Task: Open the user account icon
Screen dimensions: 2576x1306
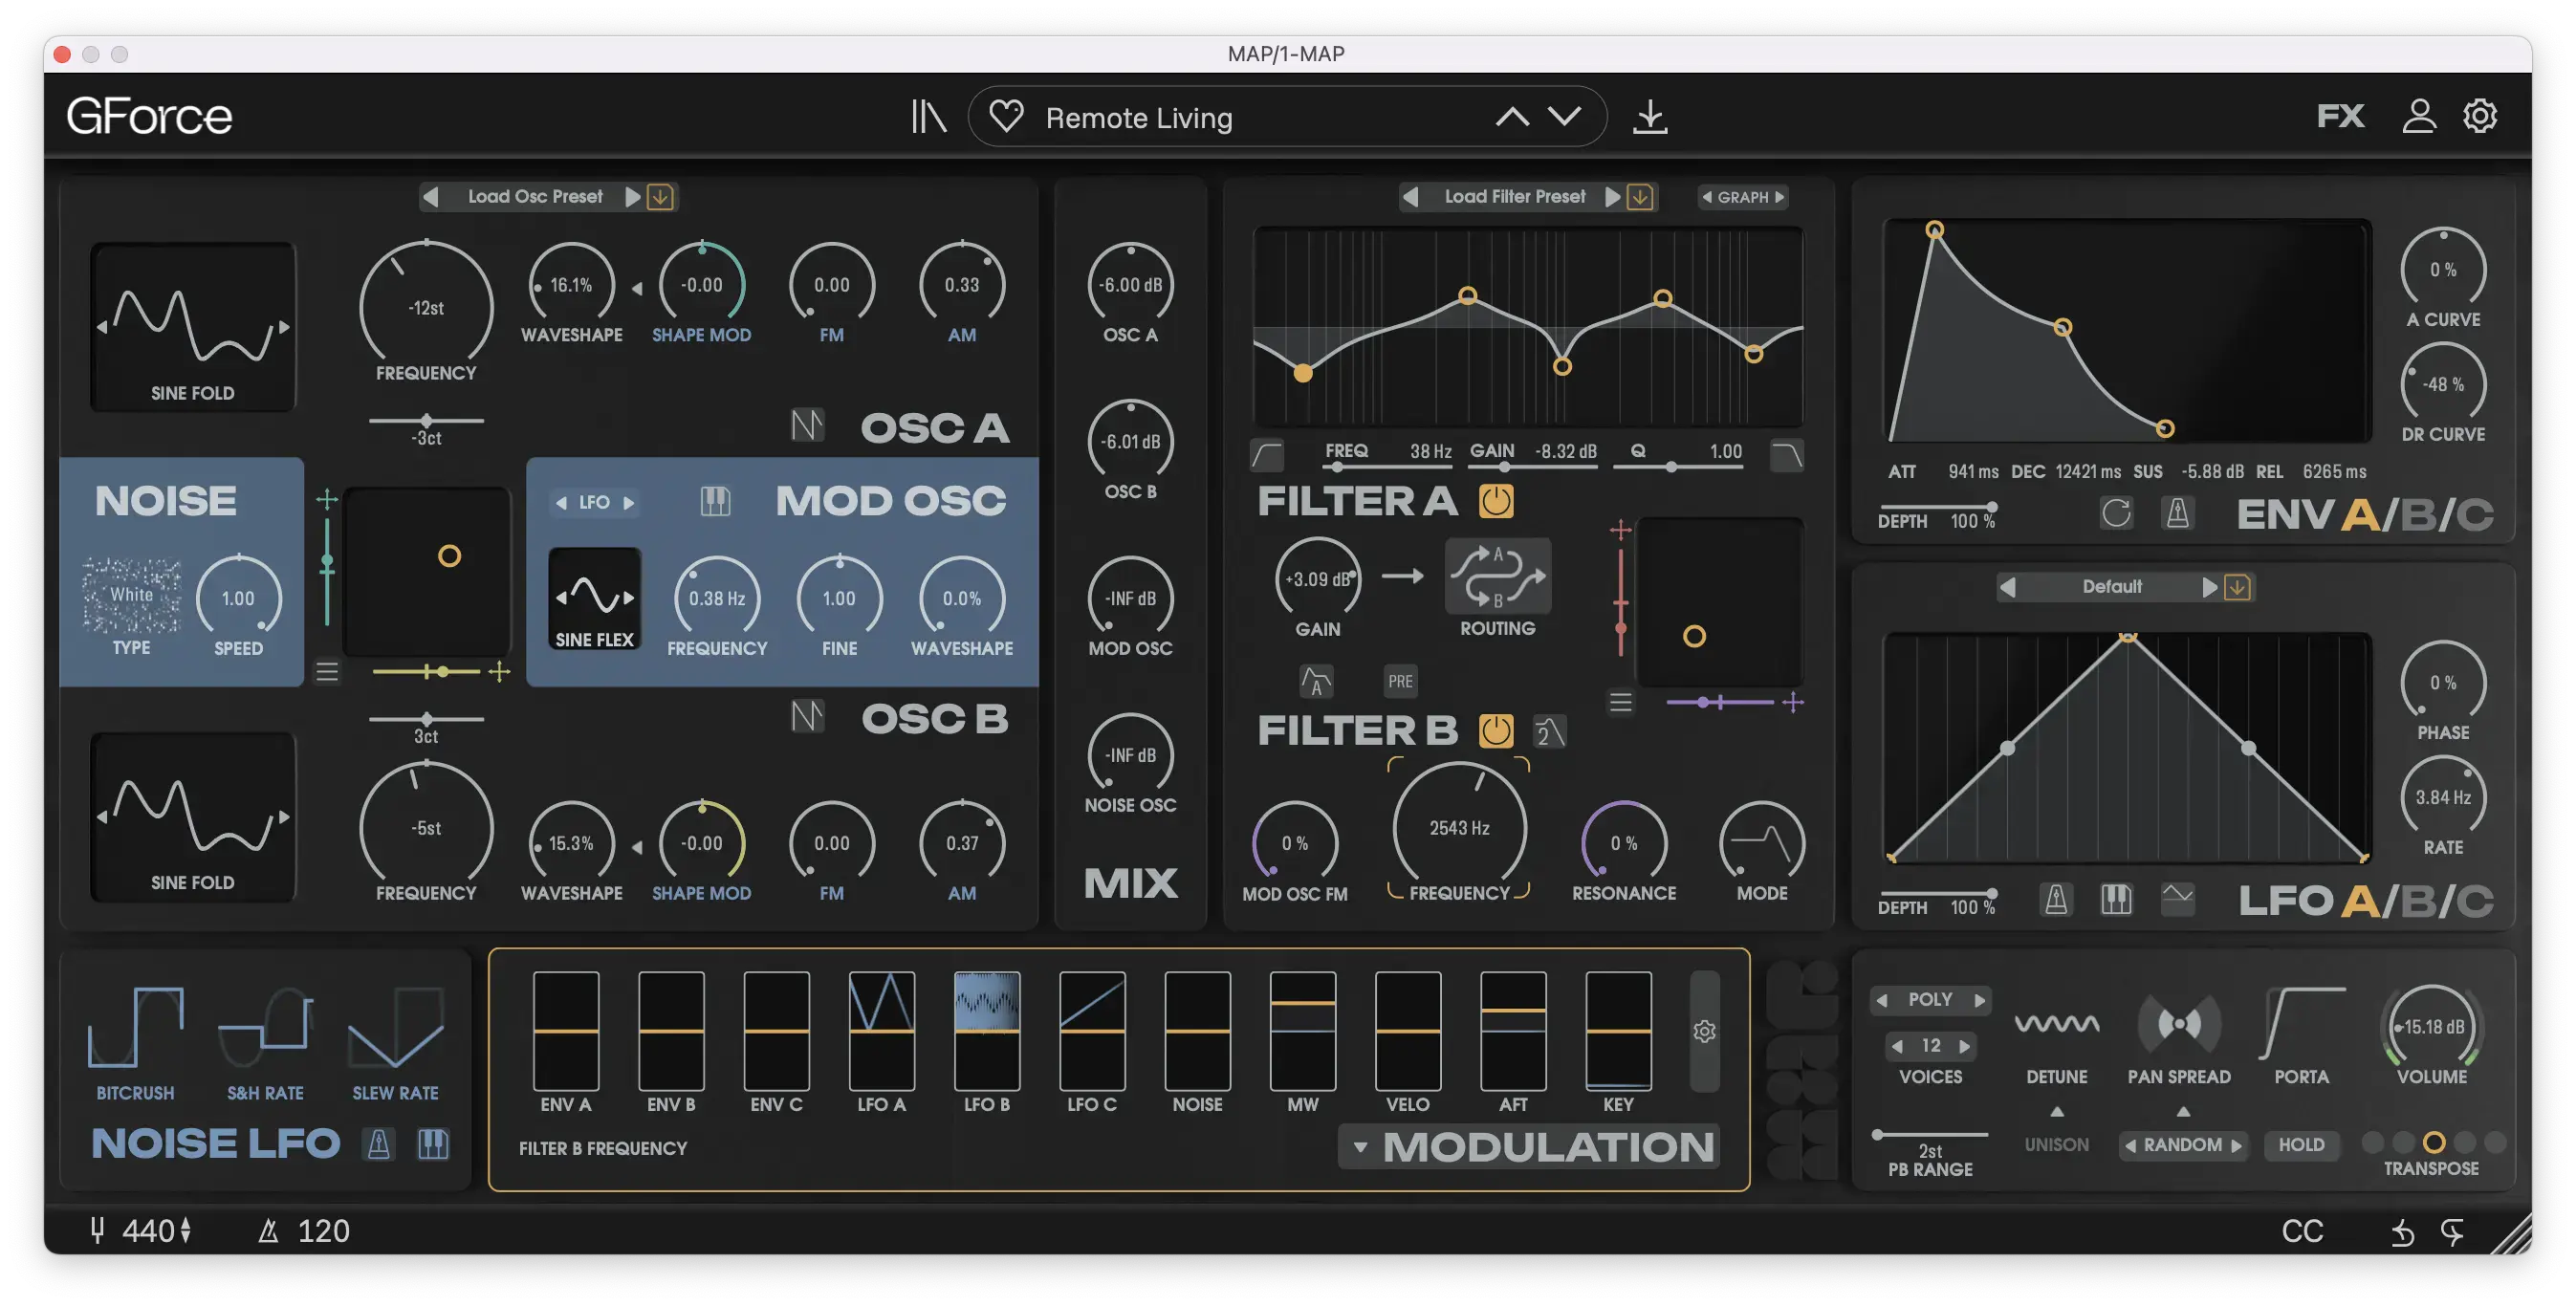Action: tap(2418, 116)
